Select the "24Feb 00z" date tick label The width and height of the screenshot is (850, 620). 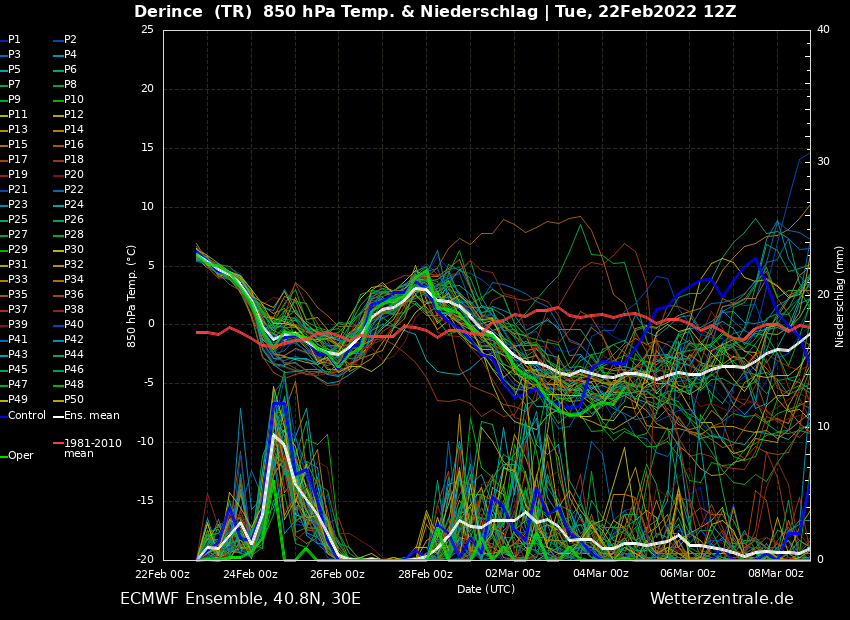[250, 574]
